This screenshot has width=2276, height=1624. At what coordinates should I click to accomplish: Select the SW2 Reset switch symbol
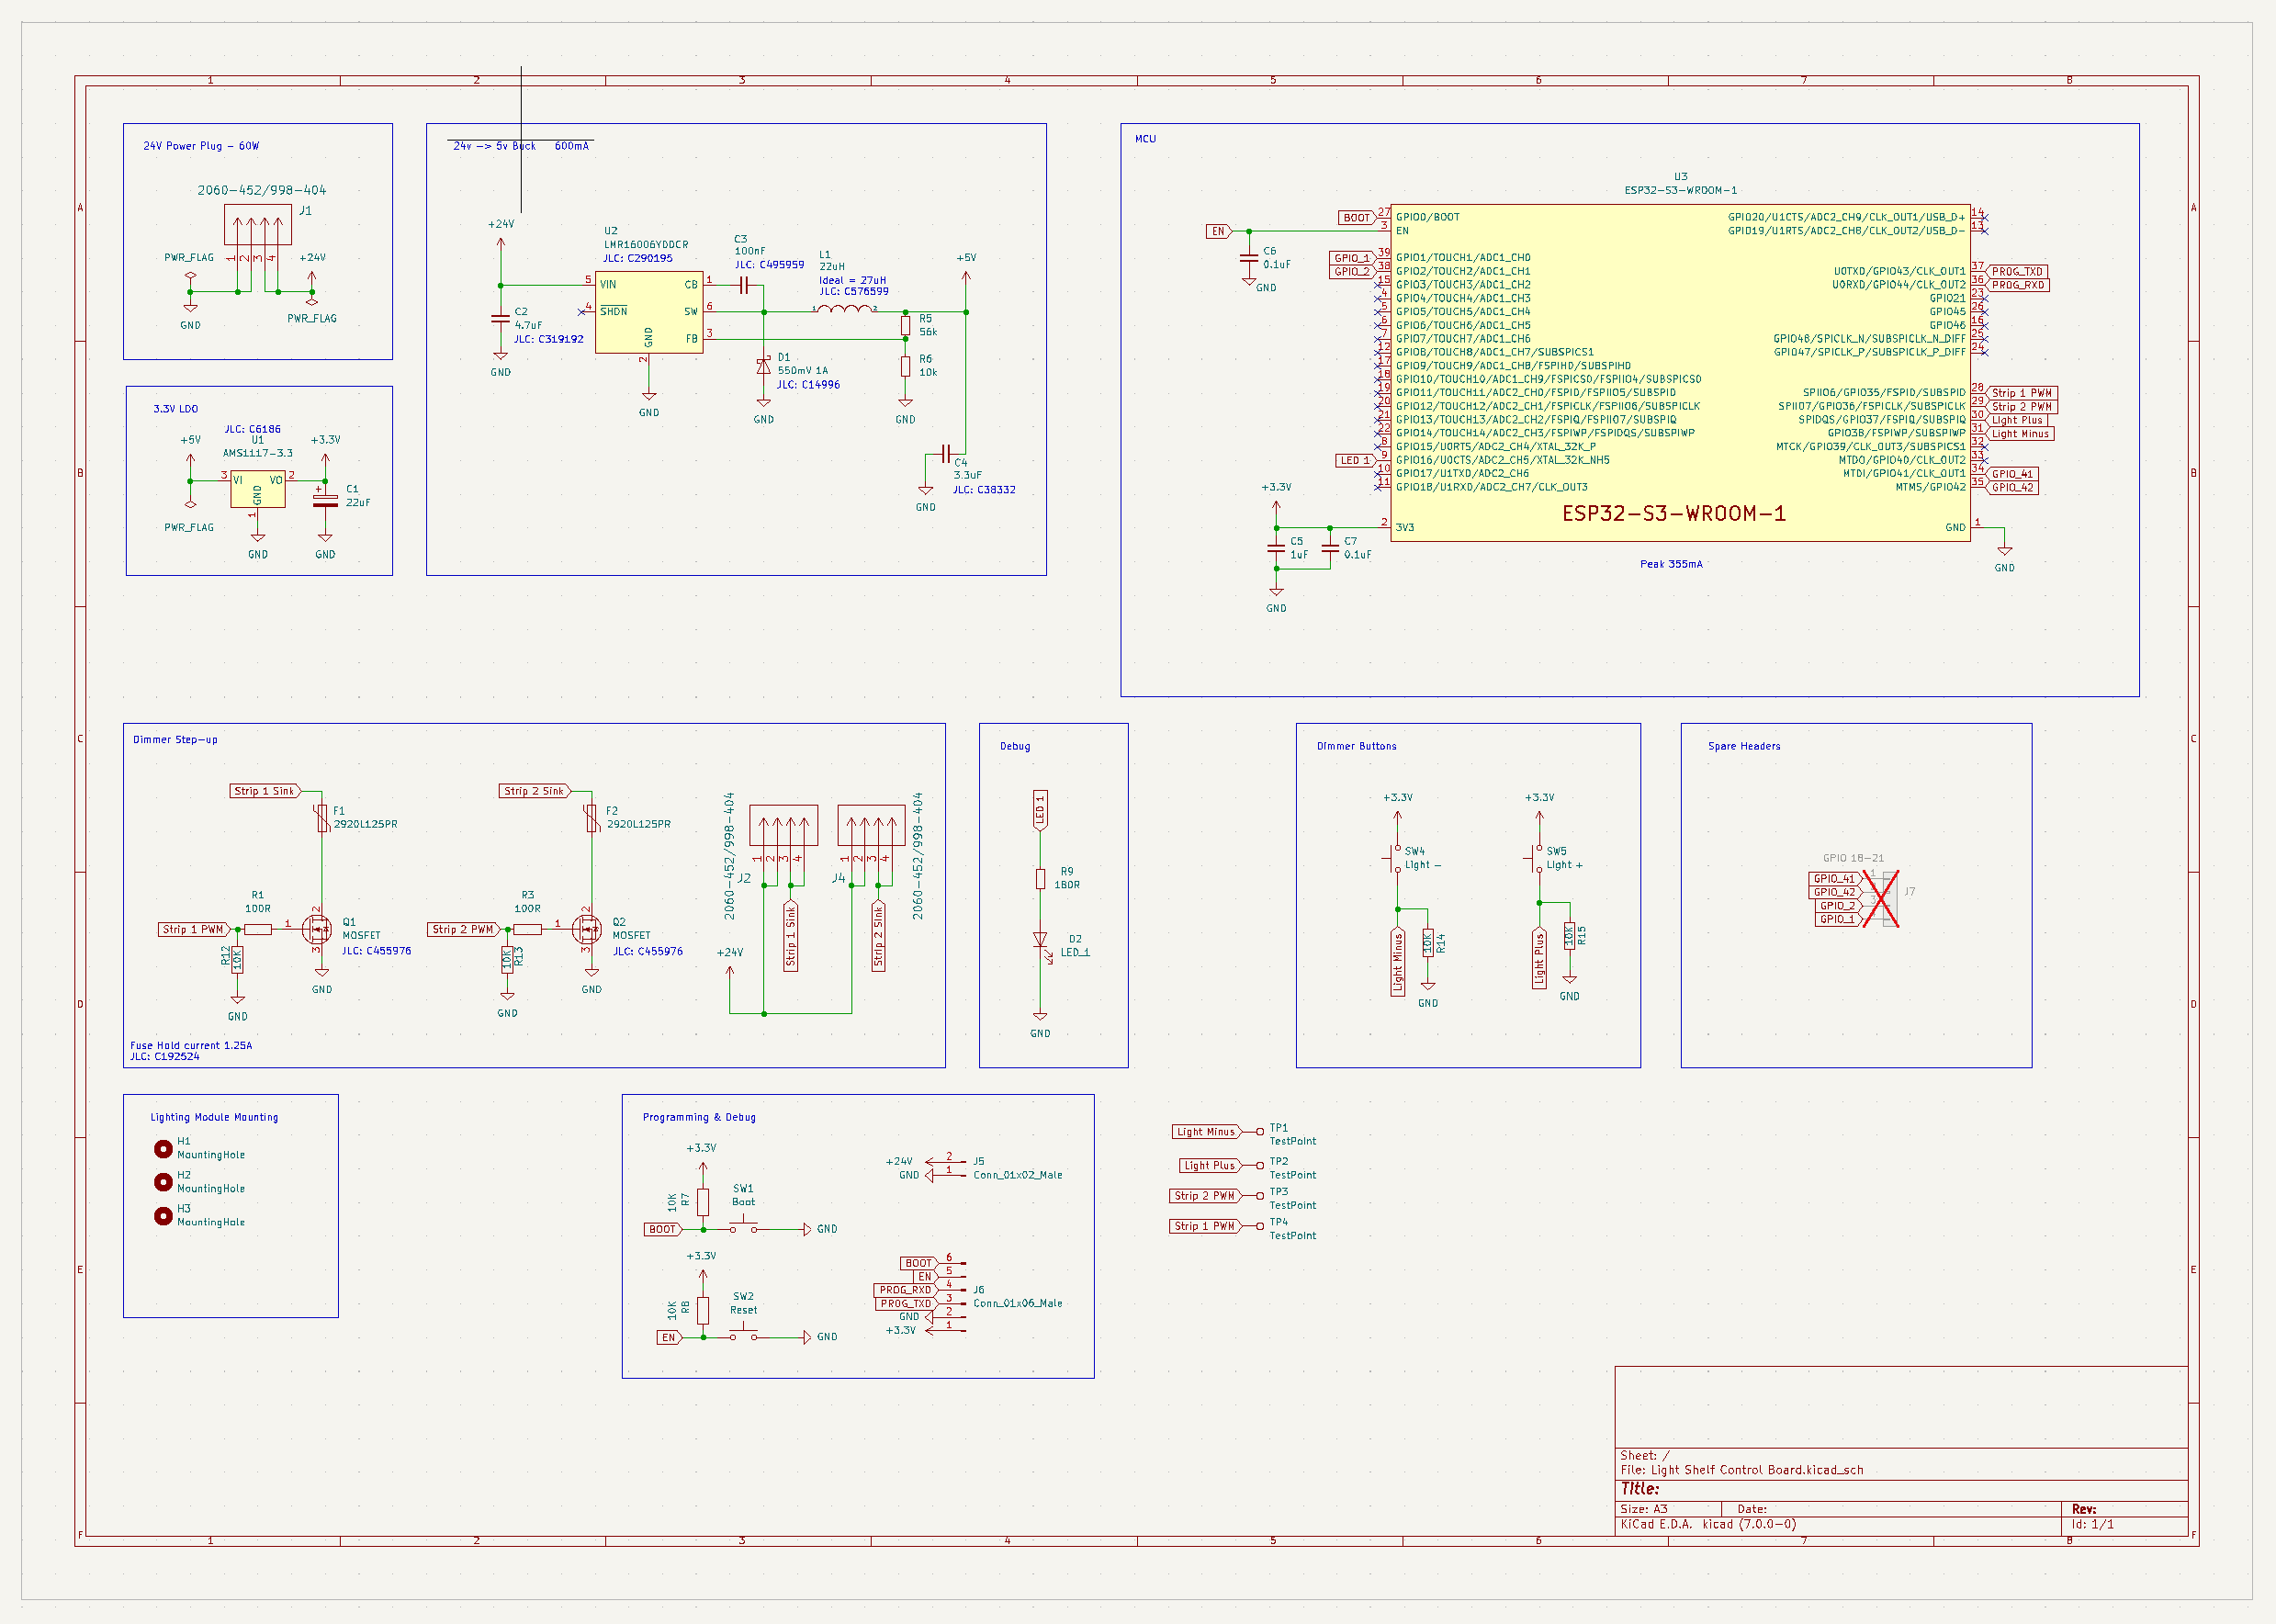coord(743,1332)
